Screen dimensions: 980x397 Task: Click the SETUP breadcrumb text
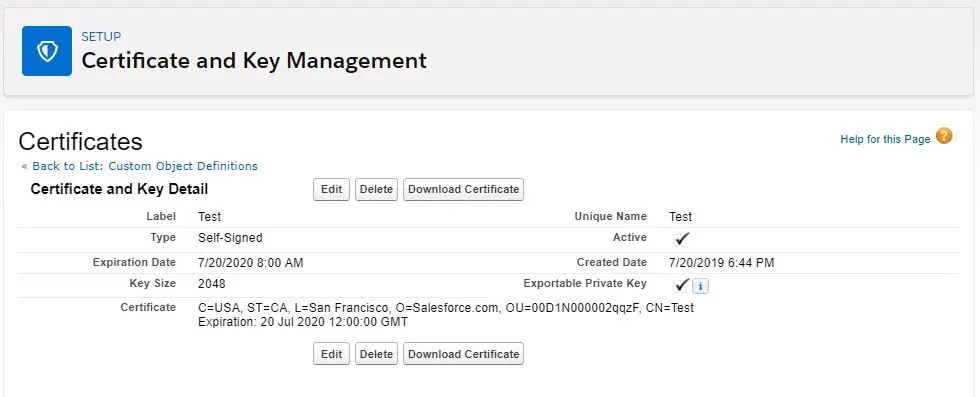click(101, 37)
